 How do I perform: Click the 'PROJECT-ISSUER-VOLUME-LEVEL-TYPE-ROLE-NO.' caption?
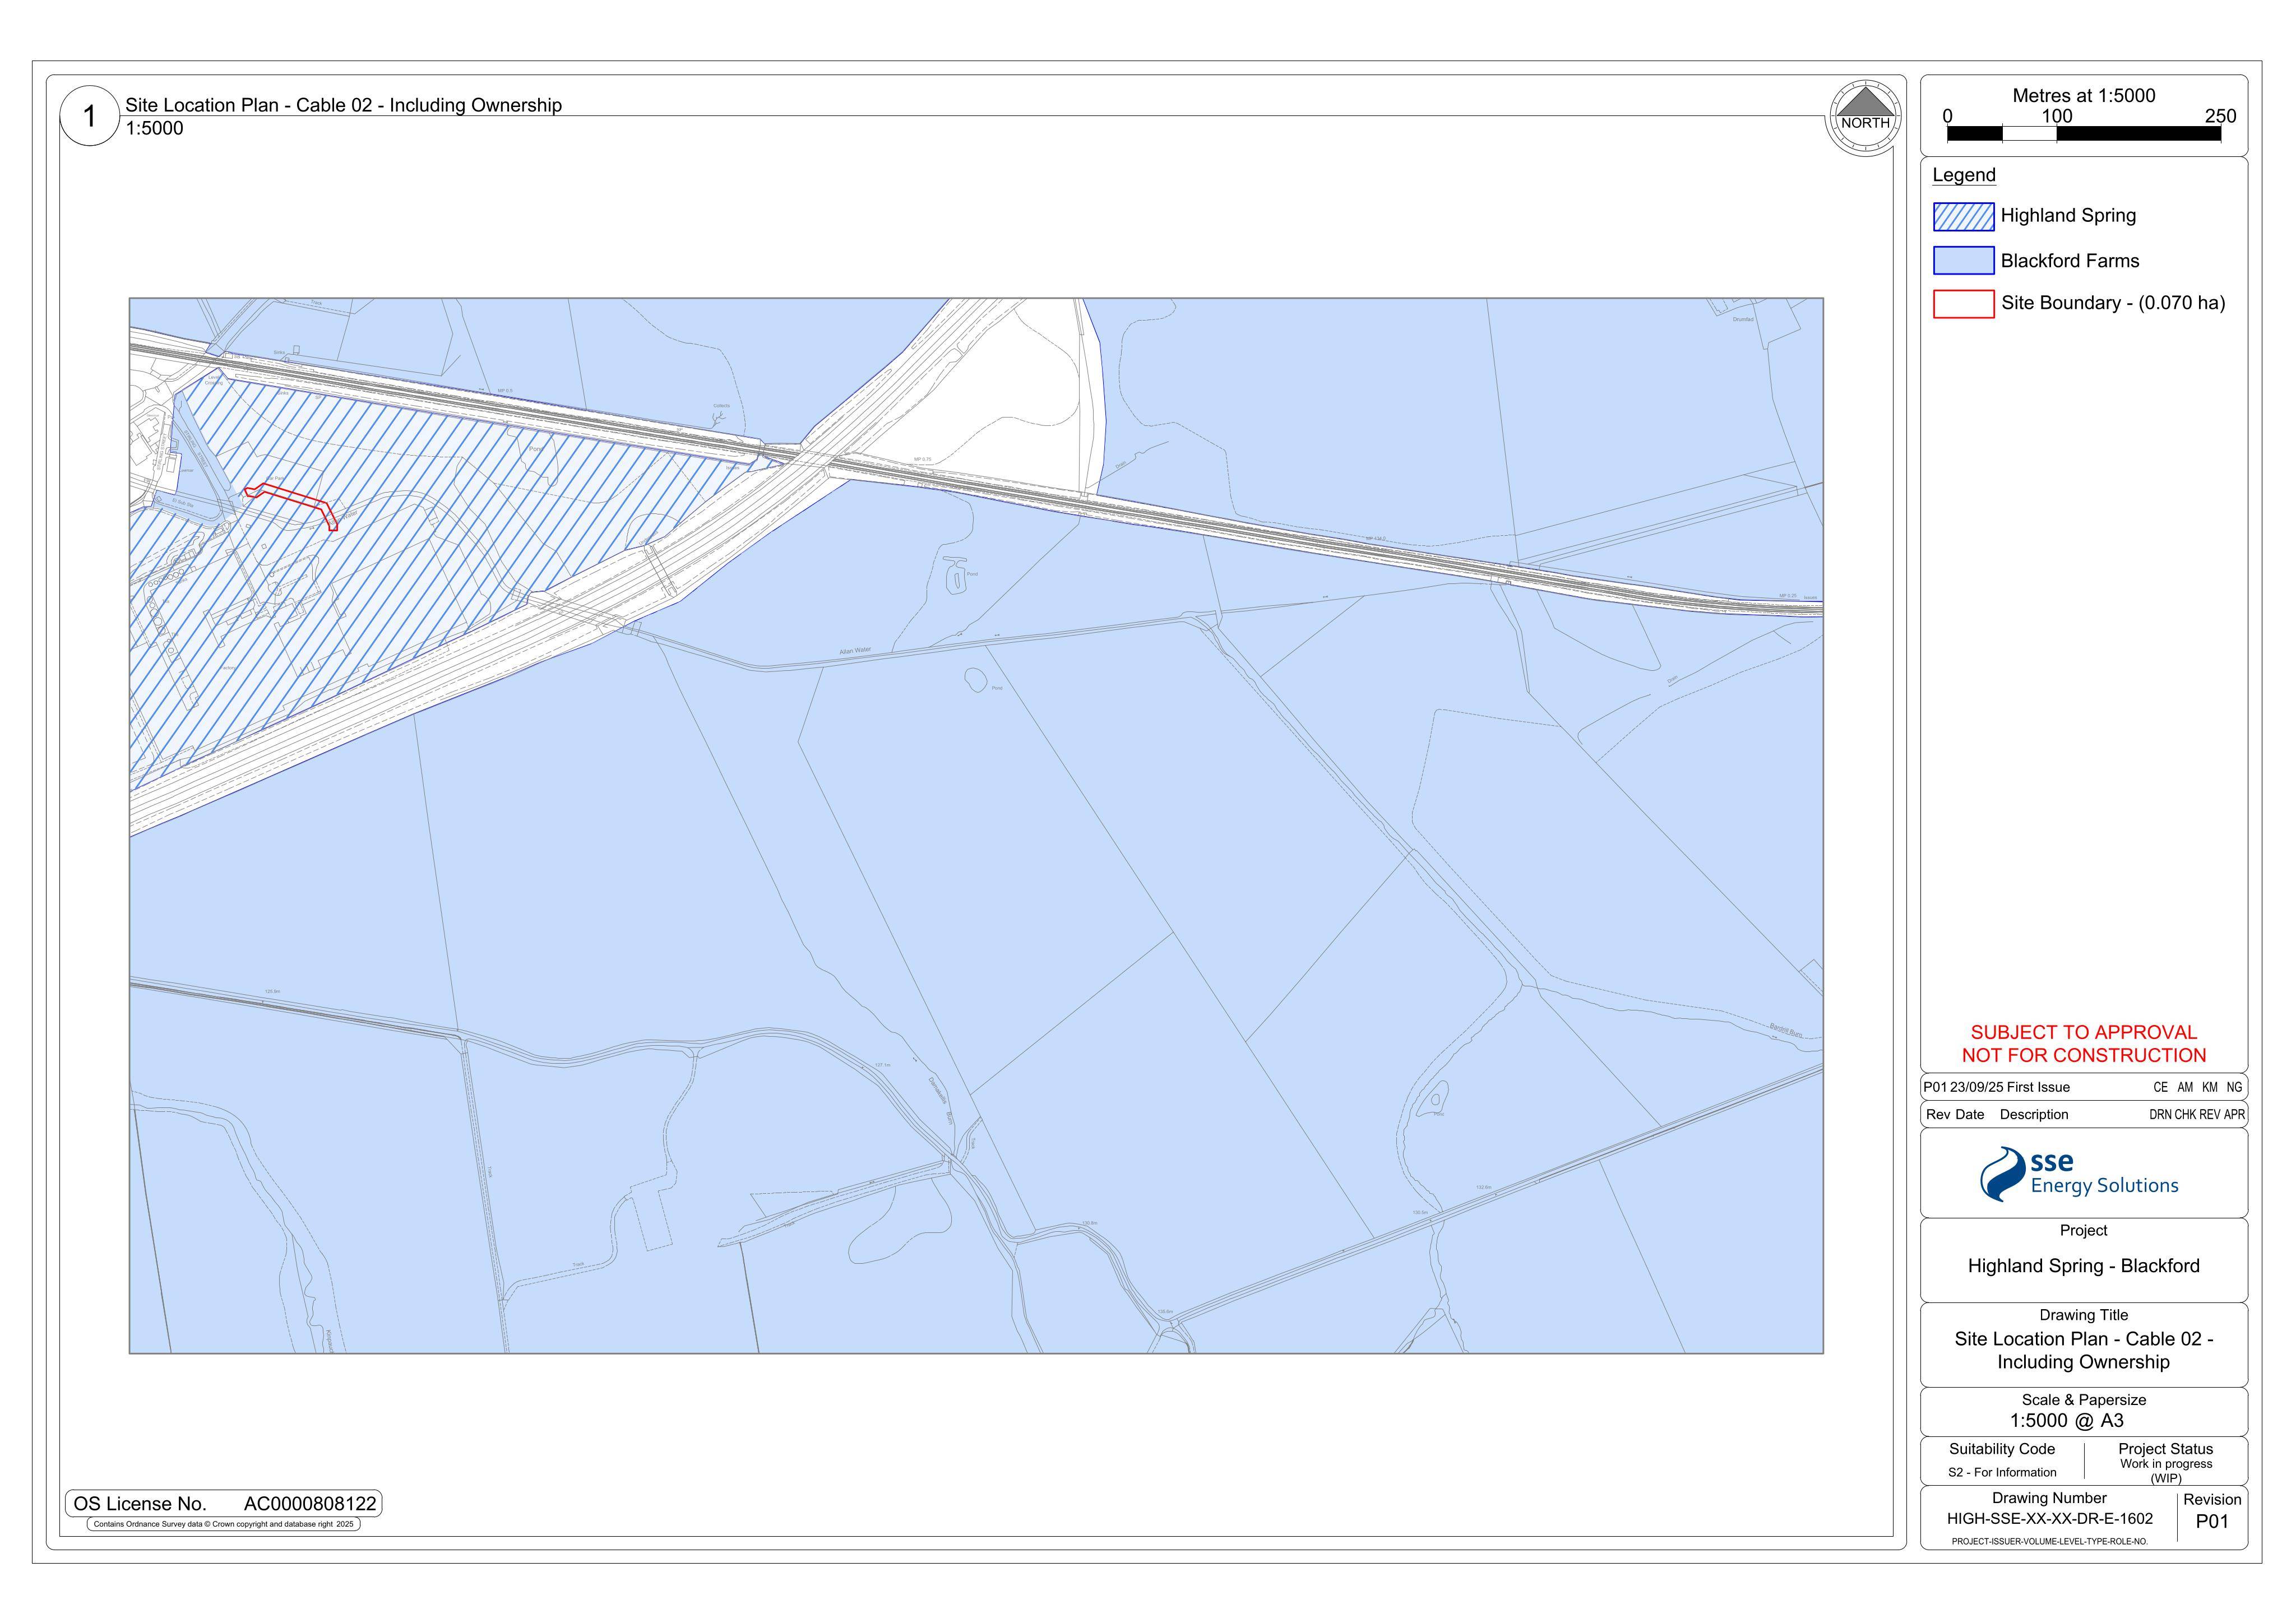(2050, 1542)
